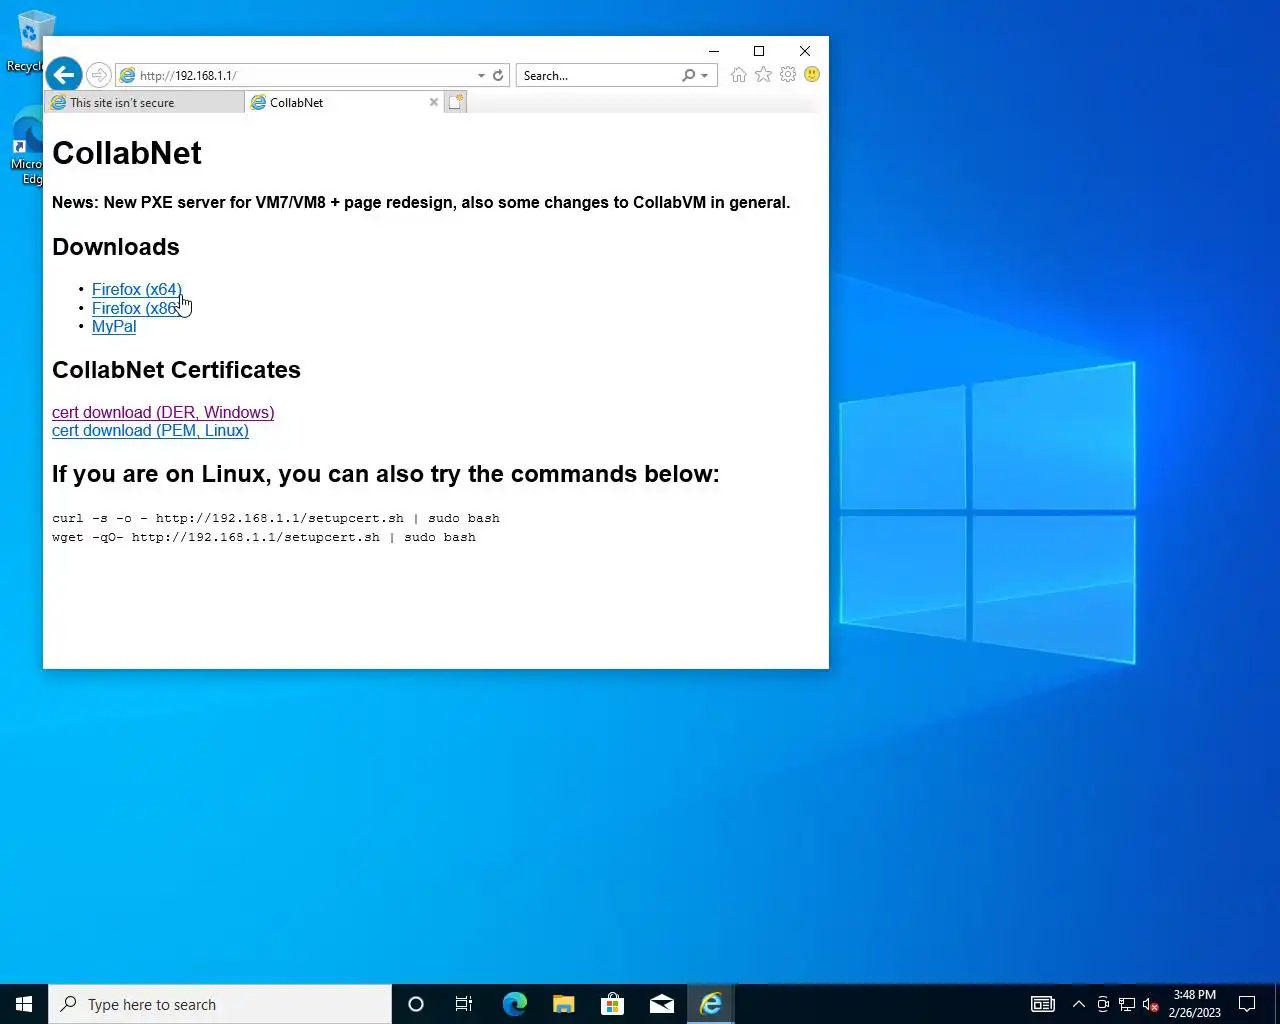Click the wget setupcert.sh command line
The height and width of the screenshot is (1024, 1280).
coord(264,537)
